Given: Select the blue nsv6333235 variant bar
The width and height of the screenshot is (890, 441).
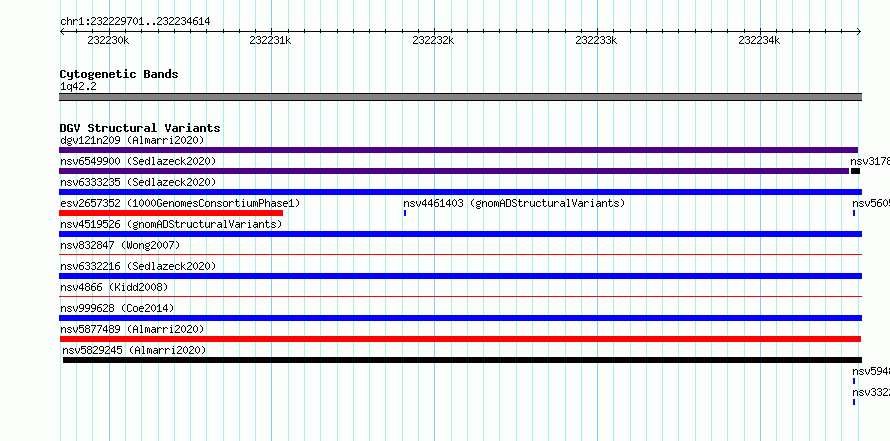Looking at the screenshot, I should click(x=460, y=192).
